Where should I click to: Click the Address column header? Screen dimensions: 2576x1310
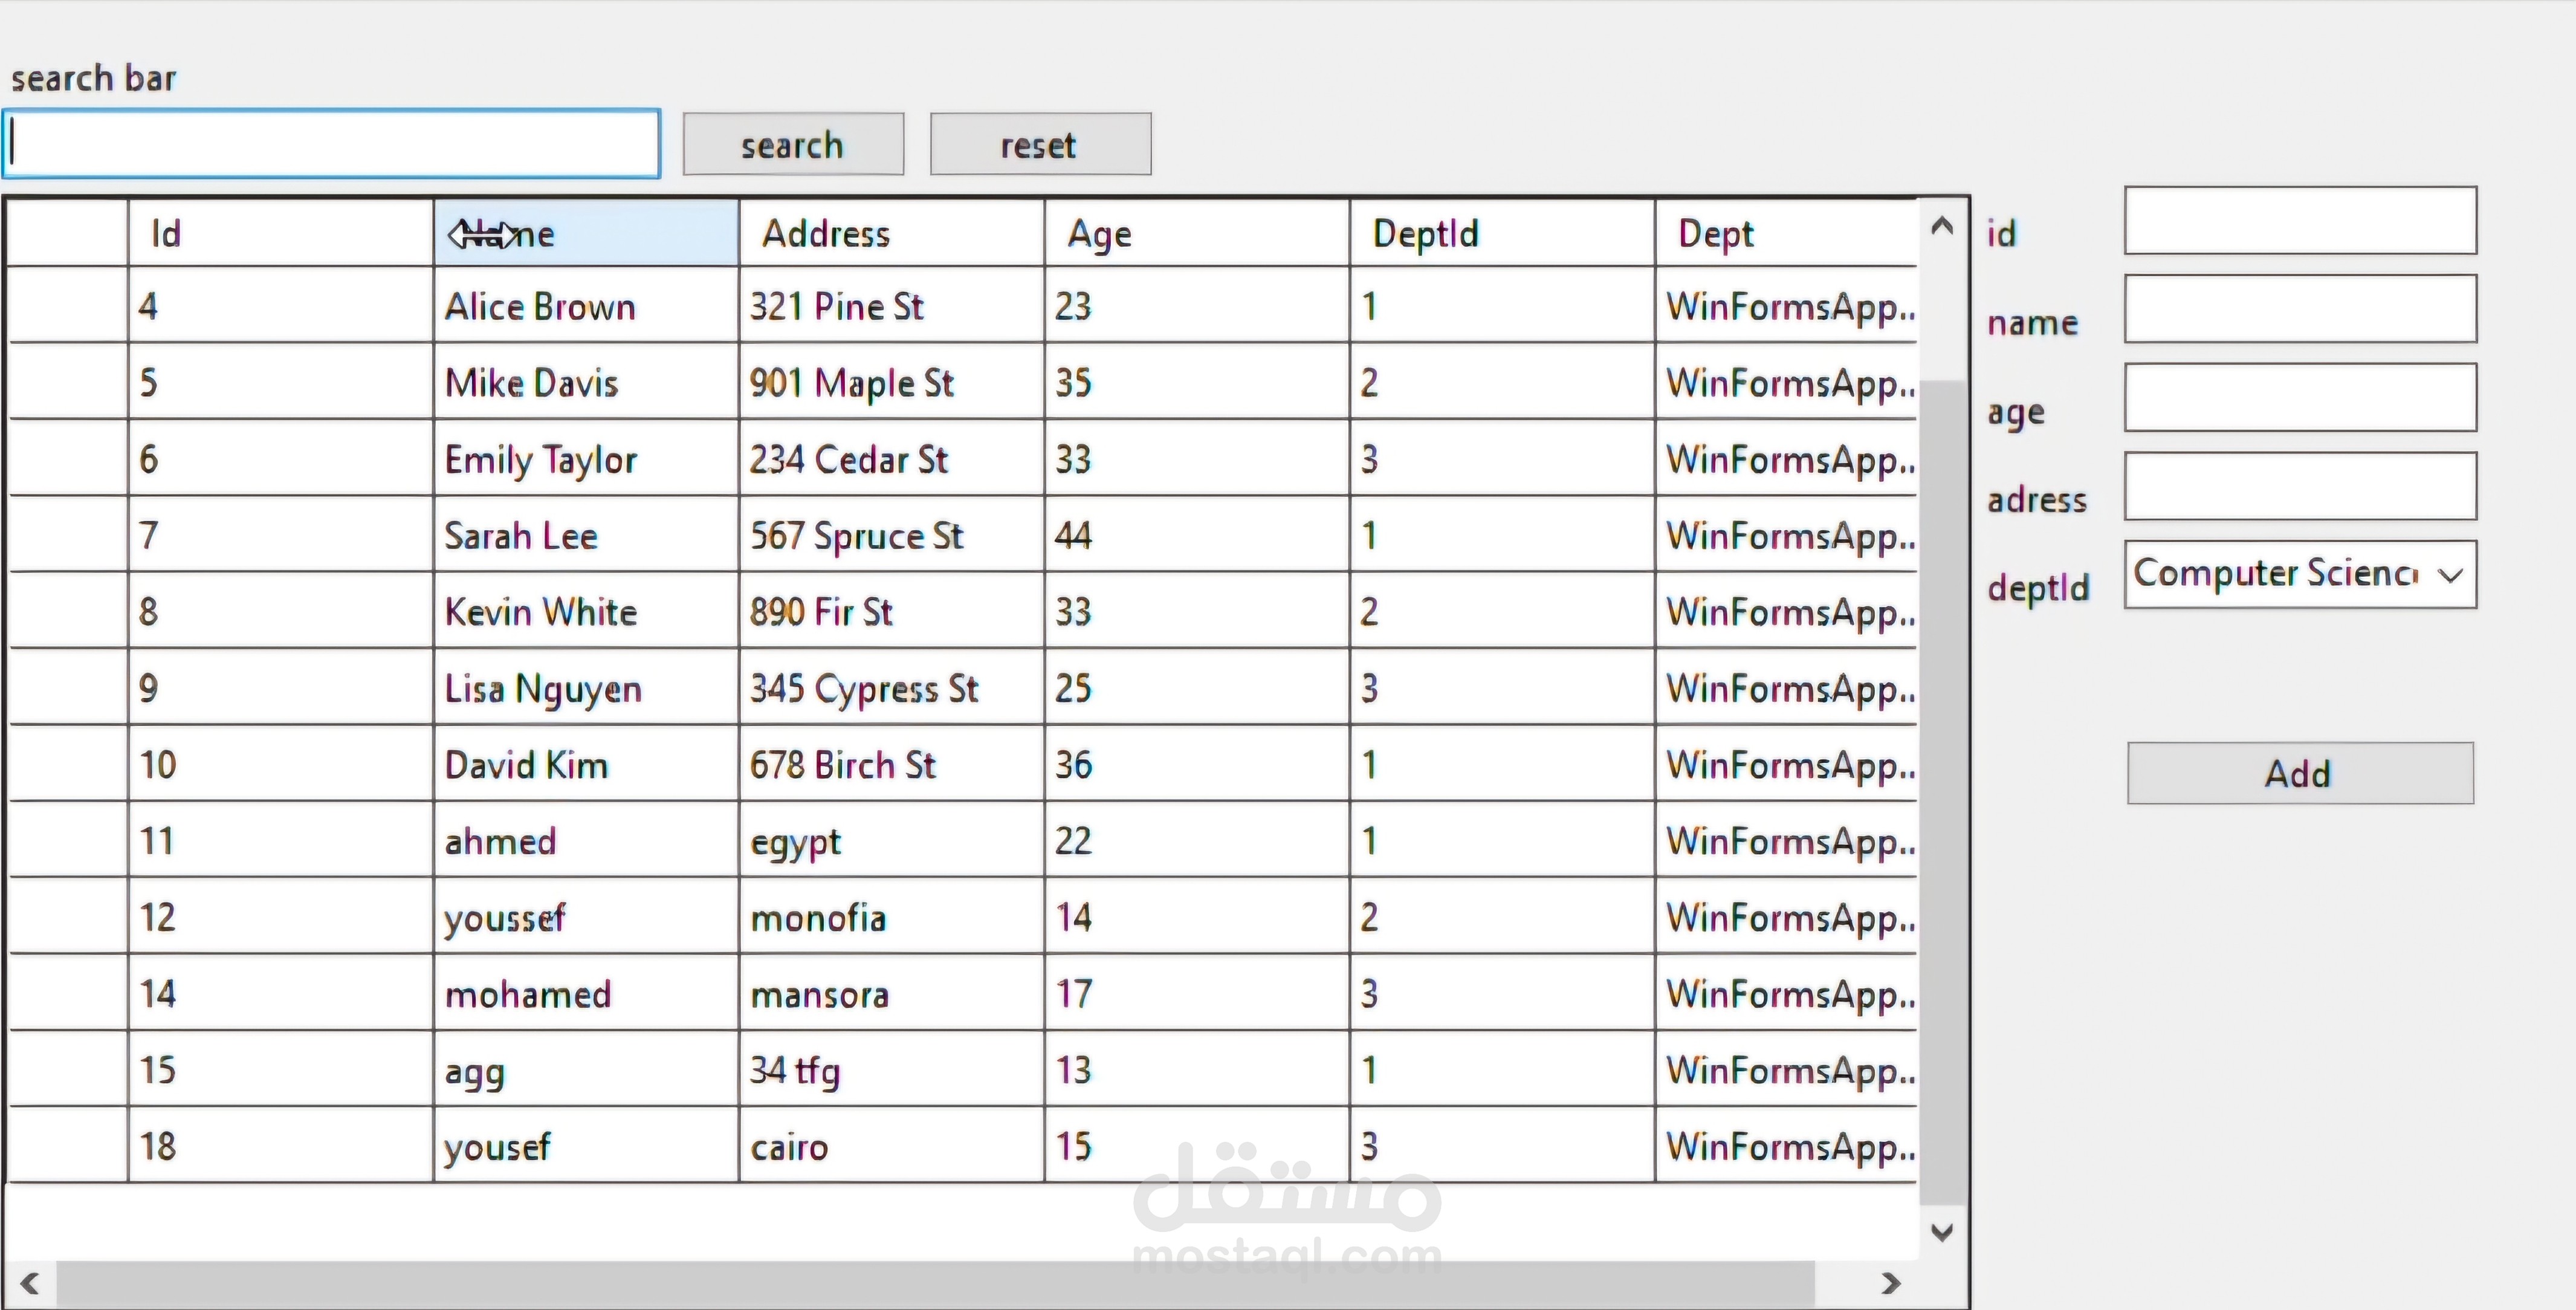point(890,234)
